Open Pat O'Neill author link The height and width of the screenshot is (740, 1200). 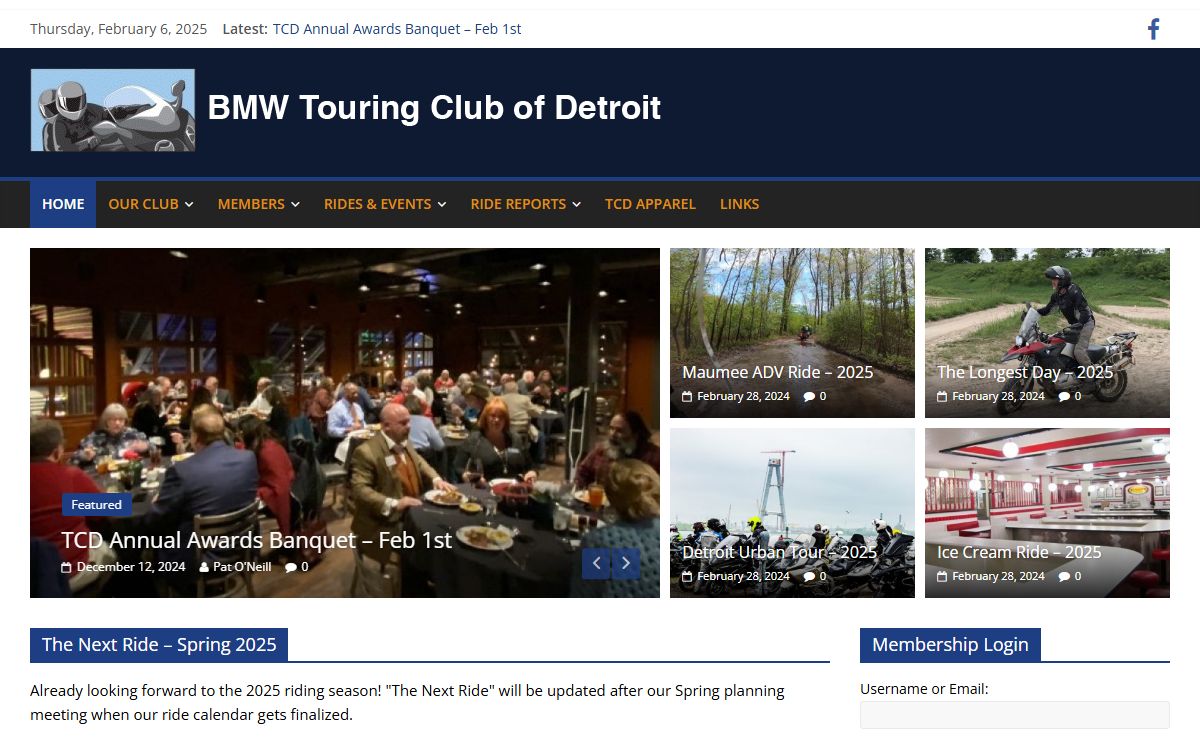coord(242,567)
